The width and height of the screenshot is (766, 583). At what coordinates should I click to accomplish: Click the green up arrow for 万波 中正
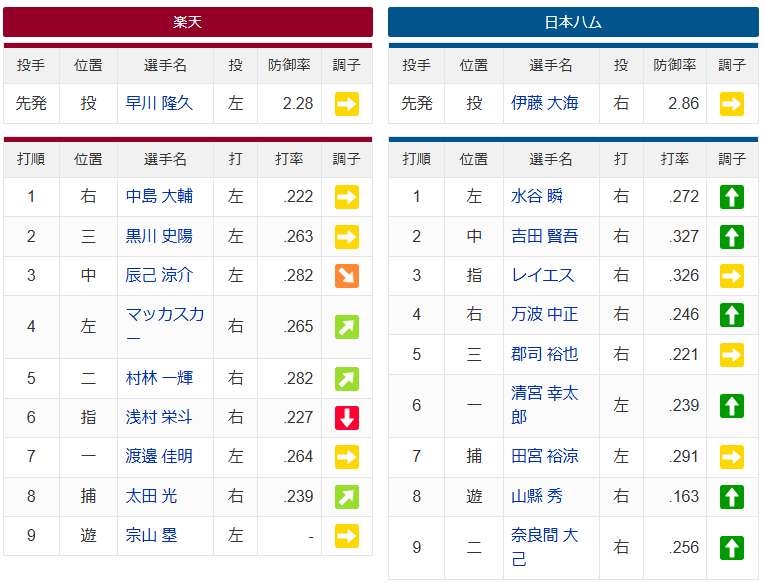[732, 315]
